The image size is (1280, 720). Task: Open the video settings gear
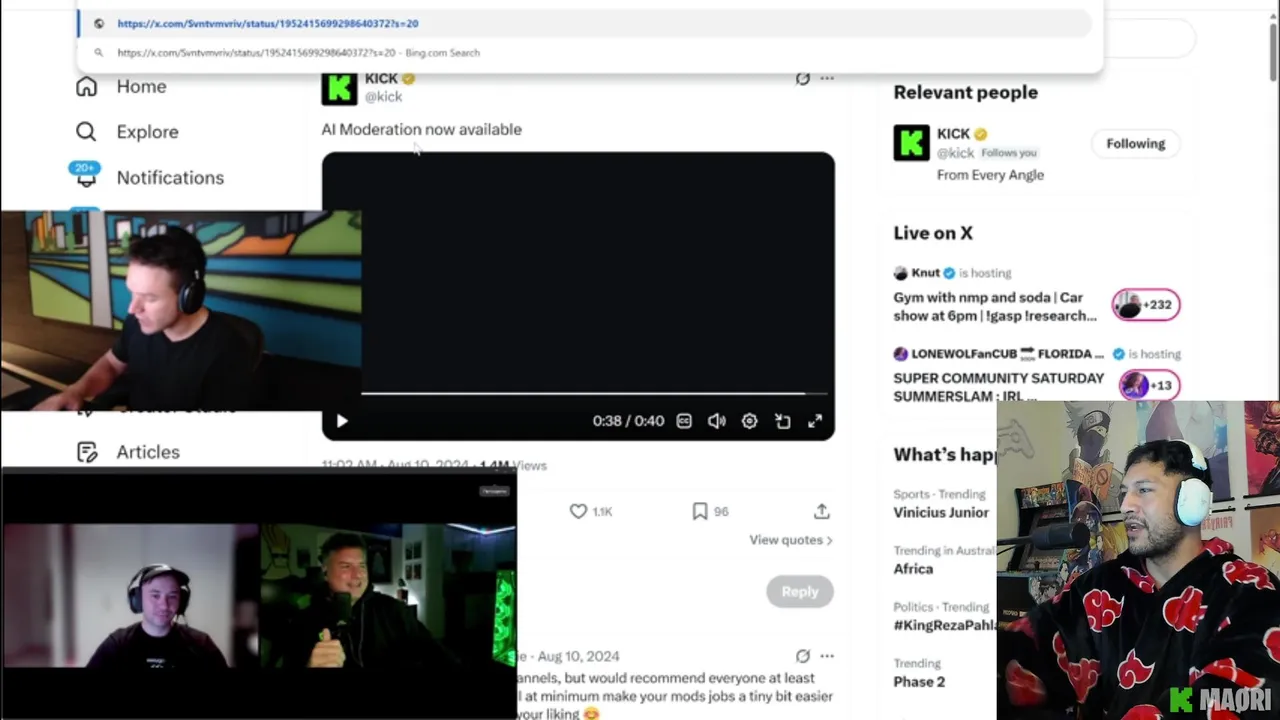749,421
